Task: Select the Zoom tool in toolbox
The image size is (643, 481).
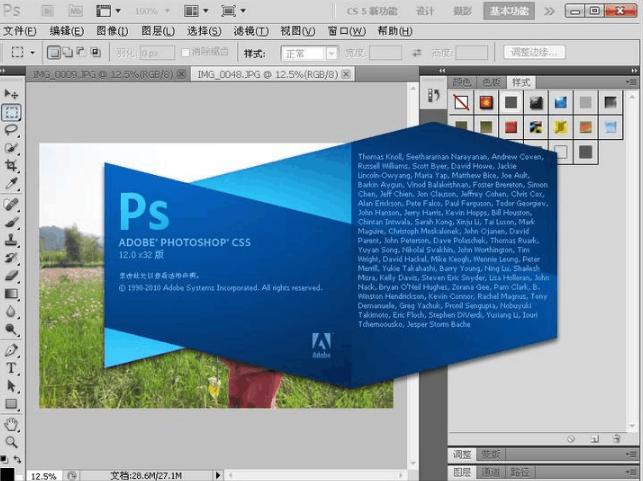Action: pos(12,441)
